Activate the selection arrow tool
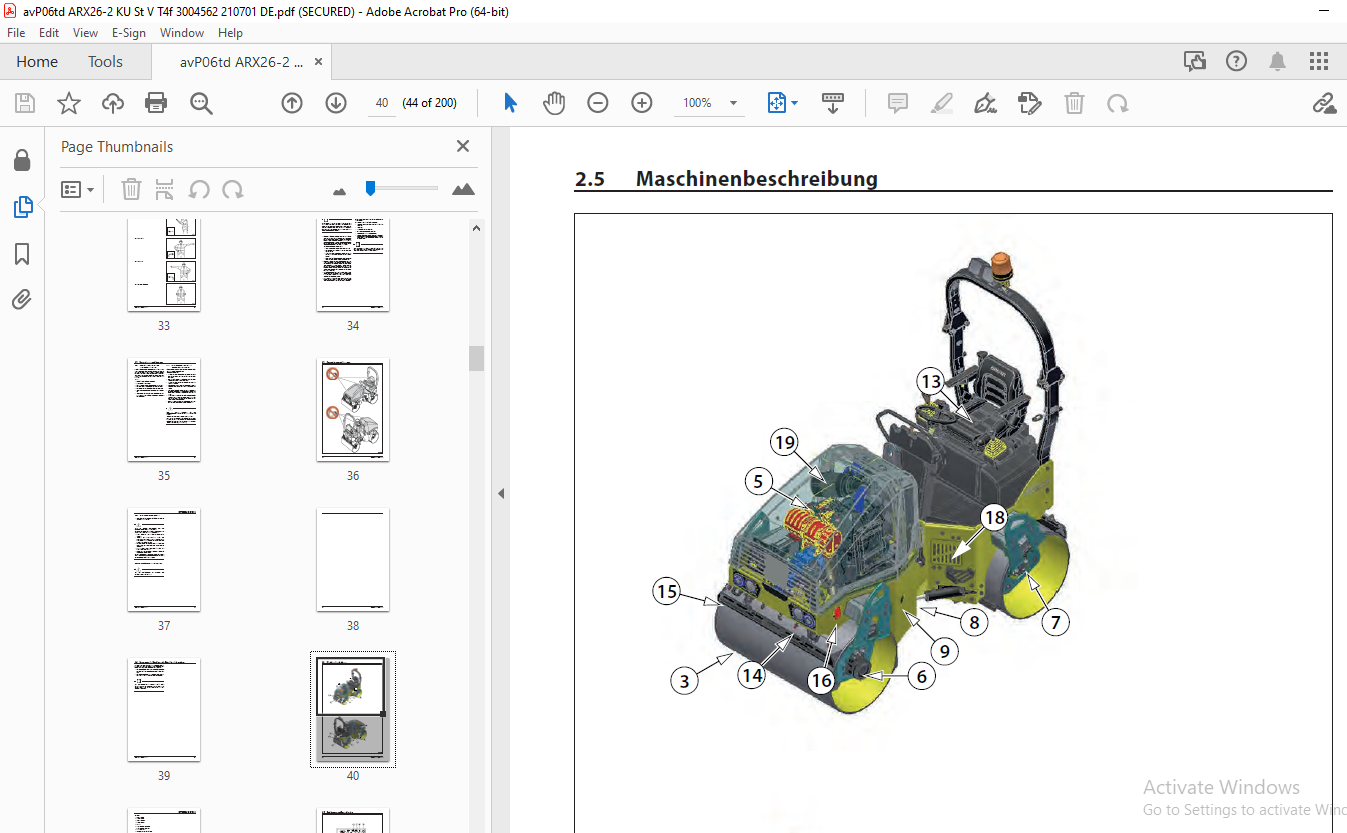Image resolution: width=1347 pixels, height=833 pixels. 510,103
